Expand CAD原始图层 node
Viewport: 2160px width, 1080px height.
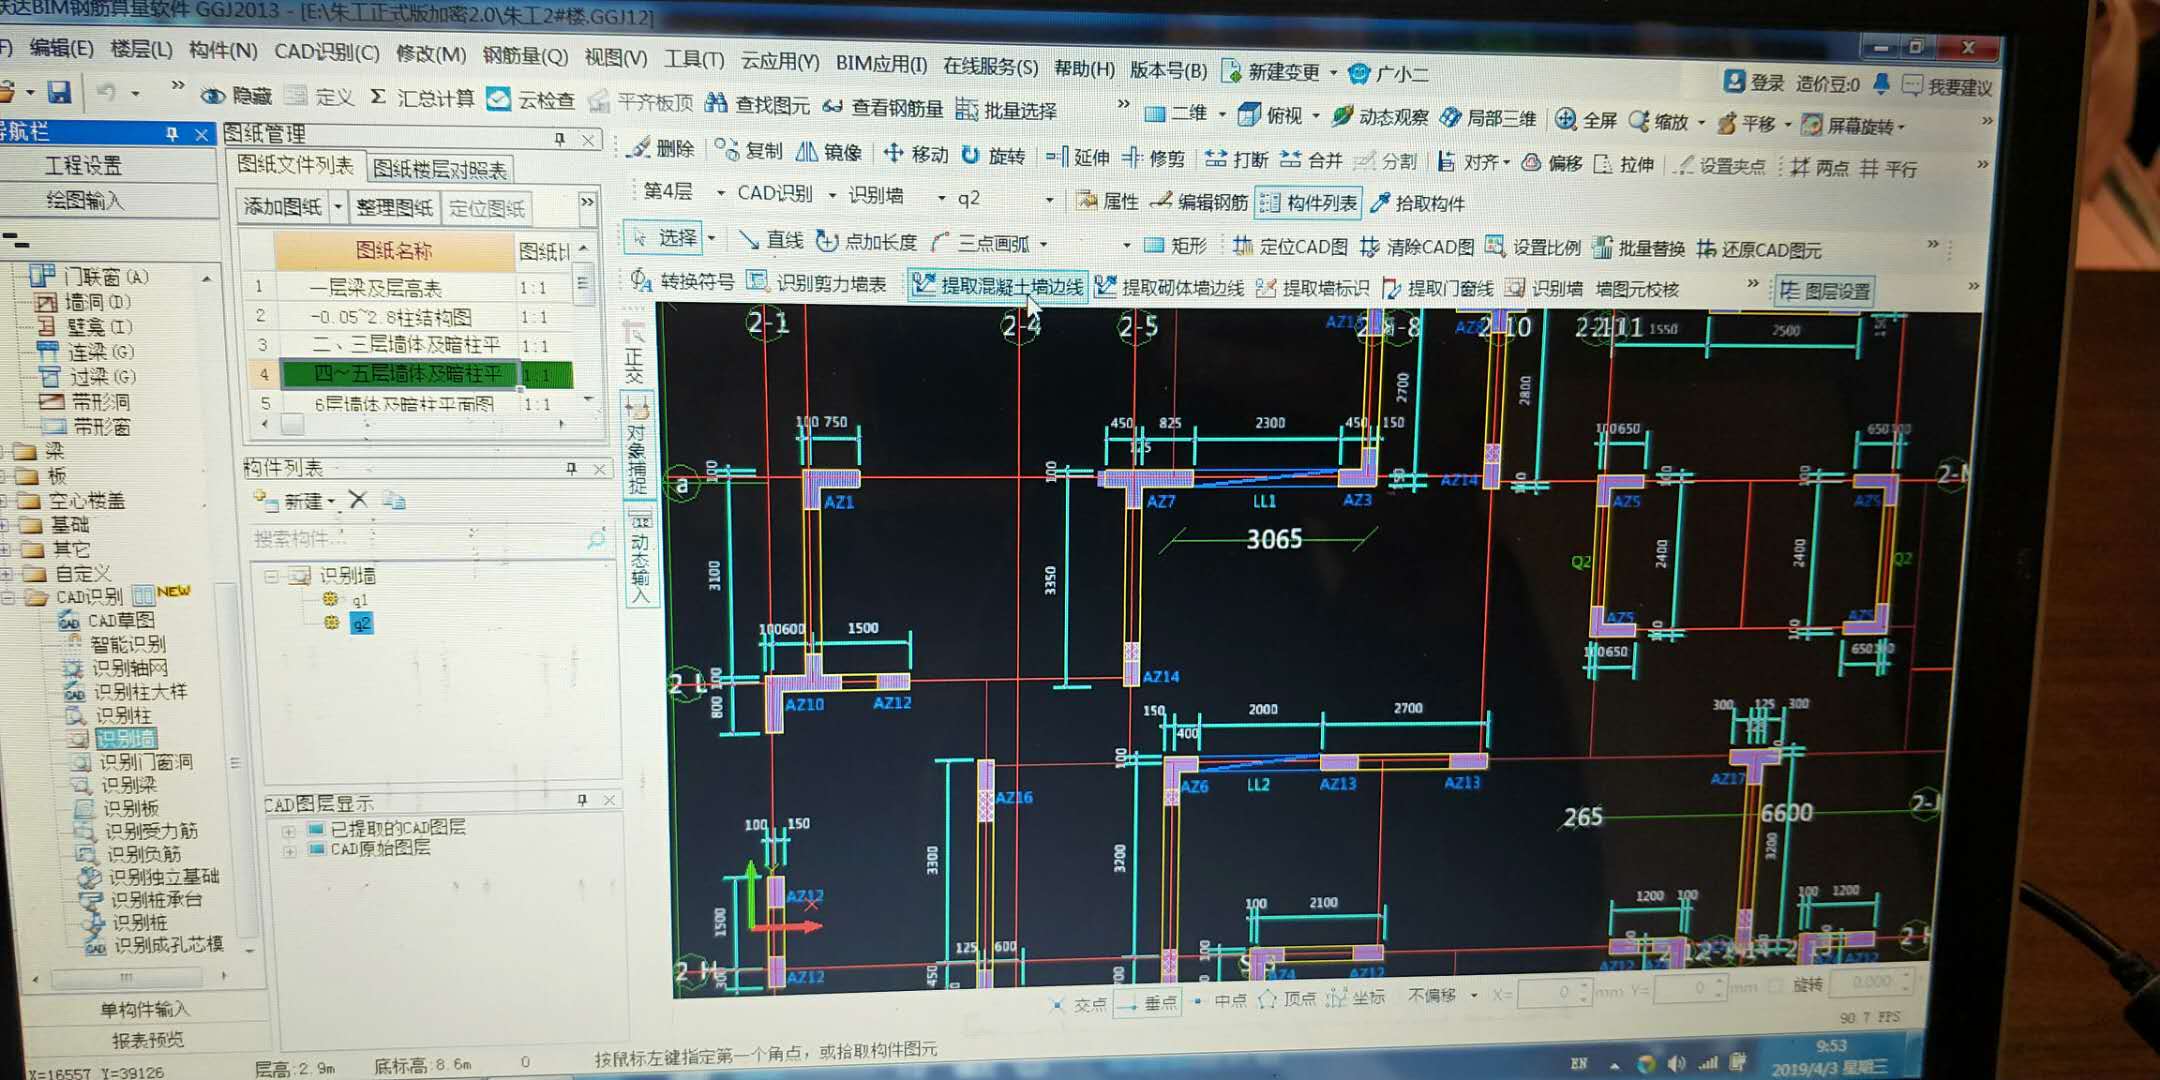point(289,850)
